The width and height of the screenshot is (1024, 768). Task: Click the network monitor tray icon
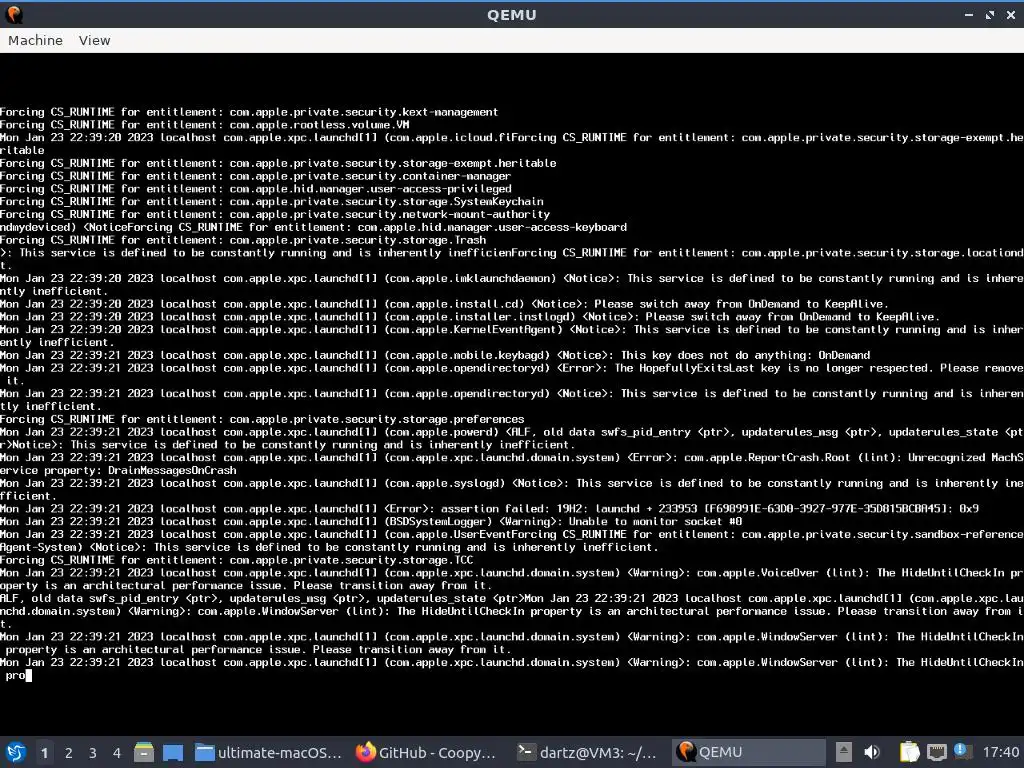937,752
